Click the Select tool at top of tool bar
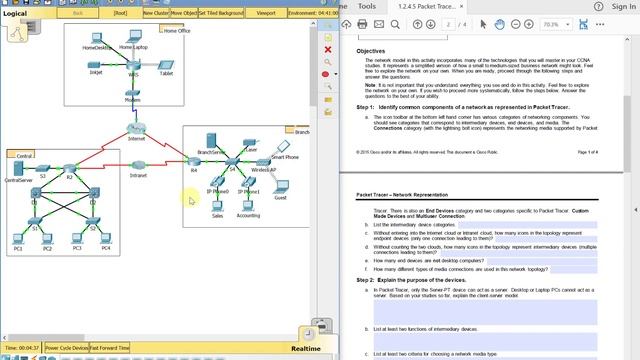640x360 pixels. click(328, 25)
